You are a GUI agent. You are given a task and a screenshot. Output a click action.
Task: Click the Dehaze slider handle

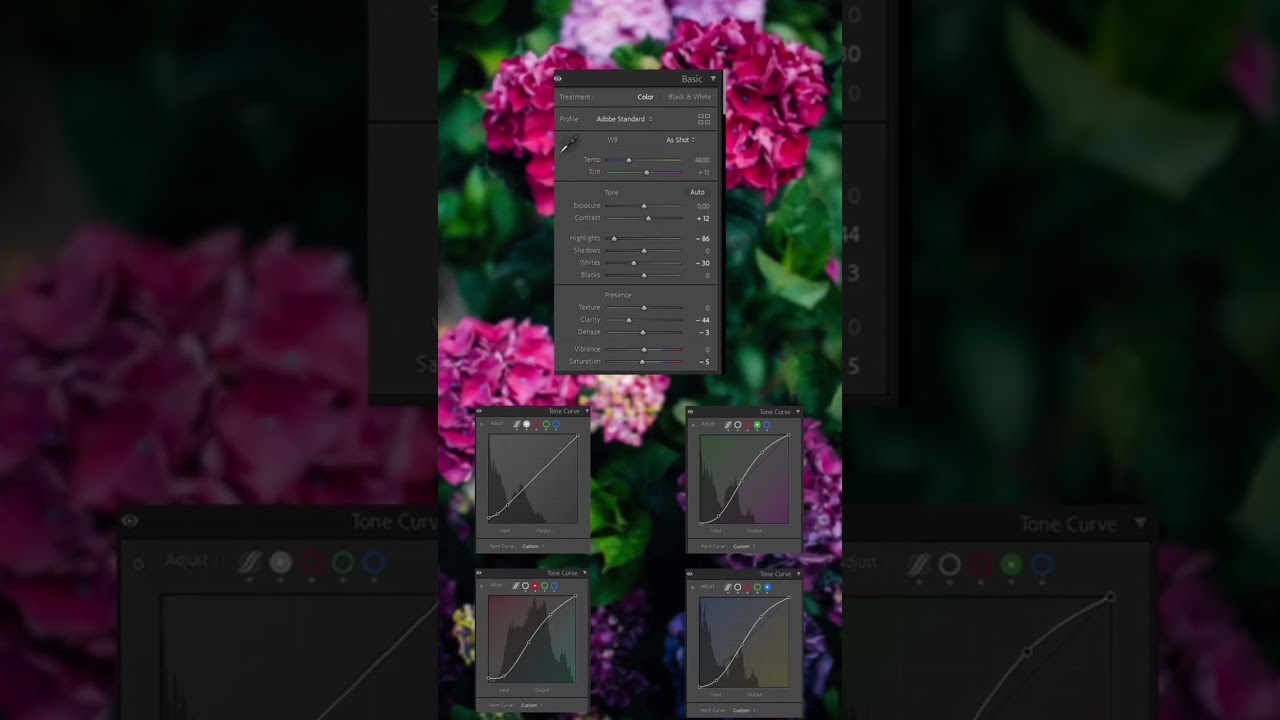click(x=643, y=332)
